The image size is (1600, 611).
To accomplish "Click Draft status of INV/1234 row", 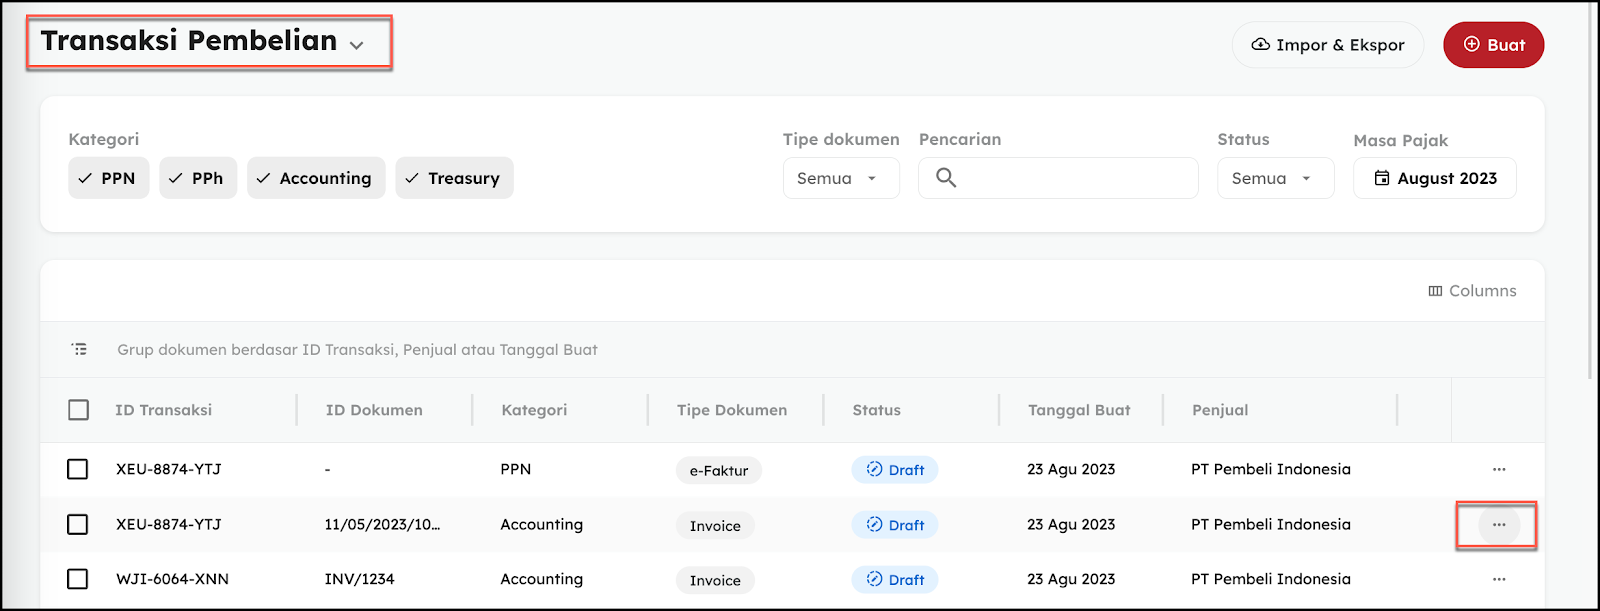I will click(895, 580).
